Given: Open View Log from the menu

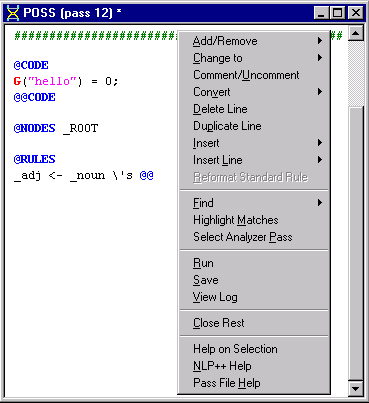Looking at the screenshot, I should coord(254,297).
